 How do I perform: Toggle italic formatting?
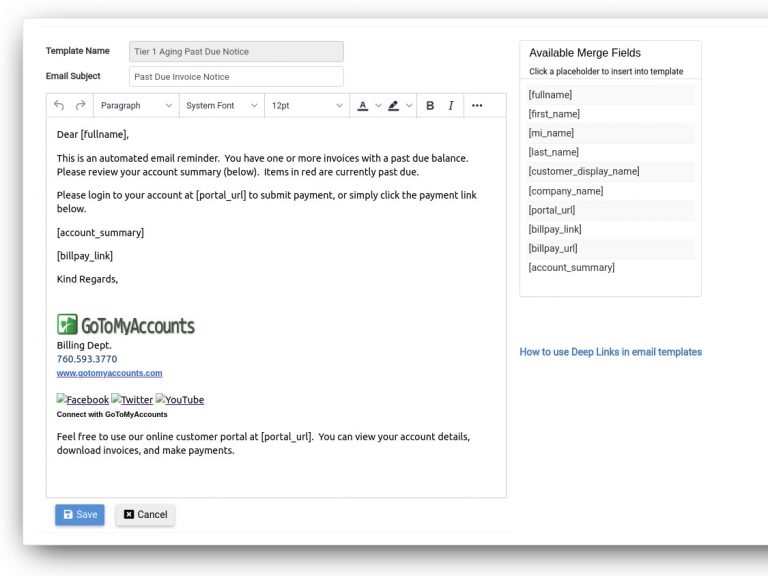click(x=451, y=105)
